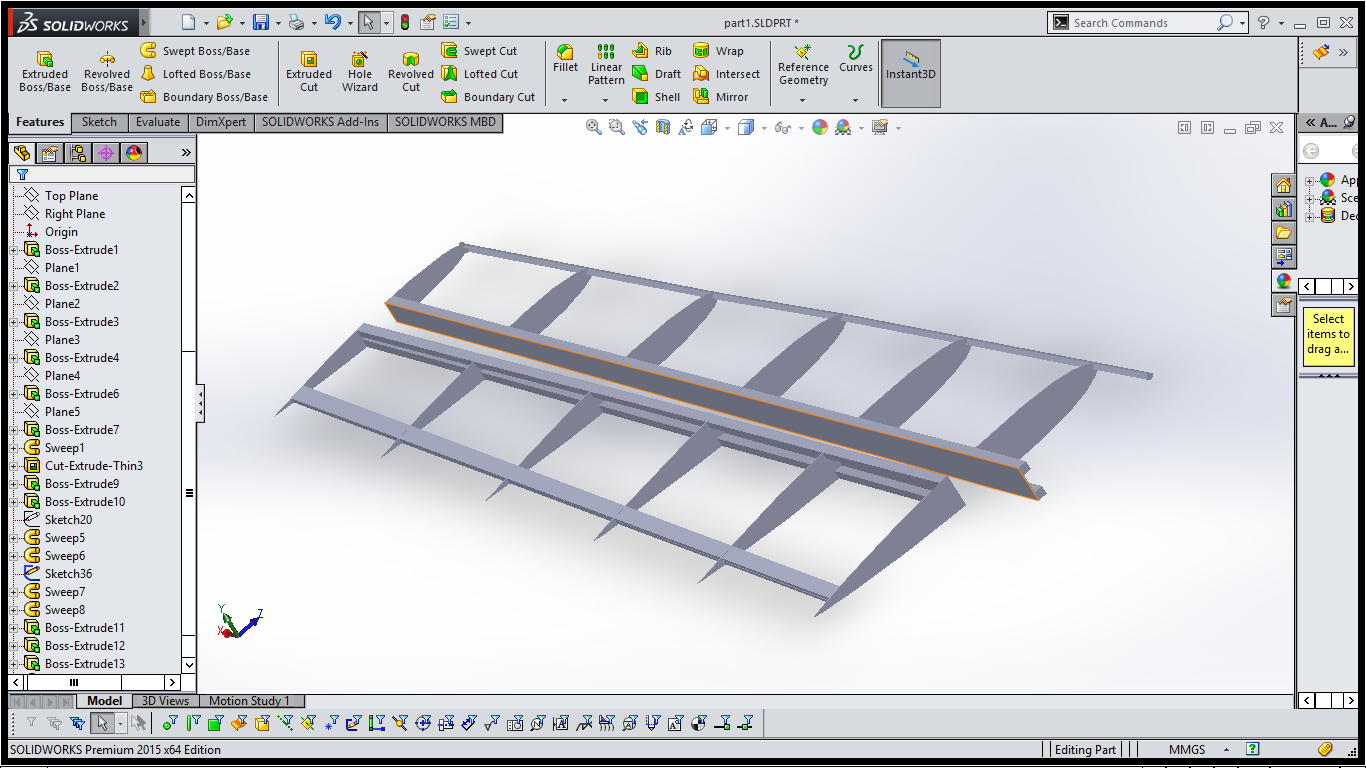Open the Reference Geometry tool

click(x=803, y=65)
